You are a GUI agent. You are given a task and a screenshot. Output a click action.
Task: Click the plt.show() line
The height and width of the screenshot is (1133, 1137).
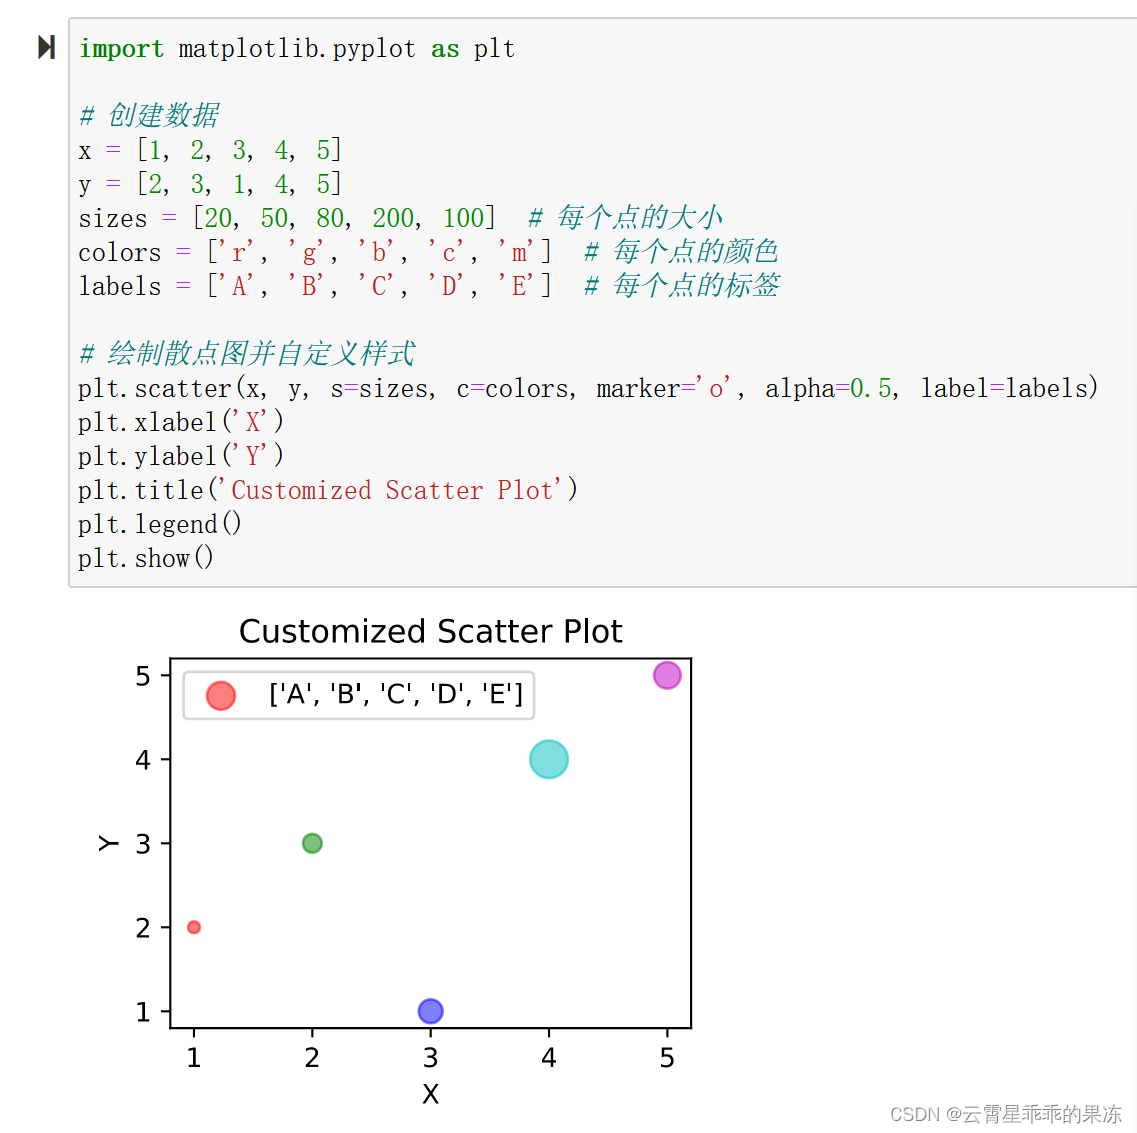coord(146,558)
